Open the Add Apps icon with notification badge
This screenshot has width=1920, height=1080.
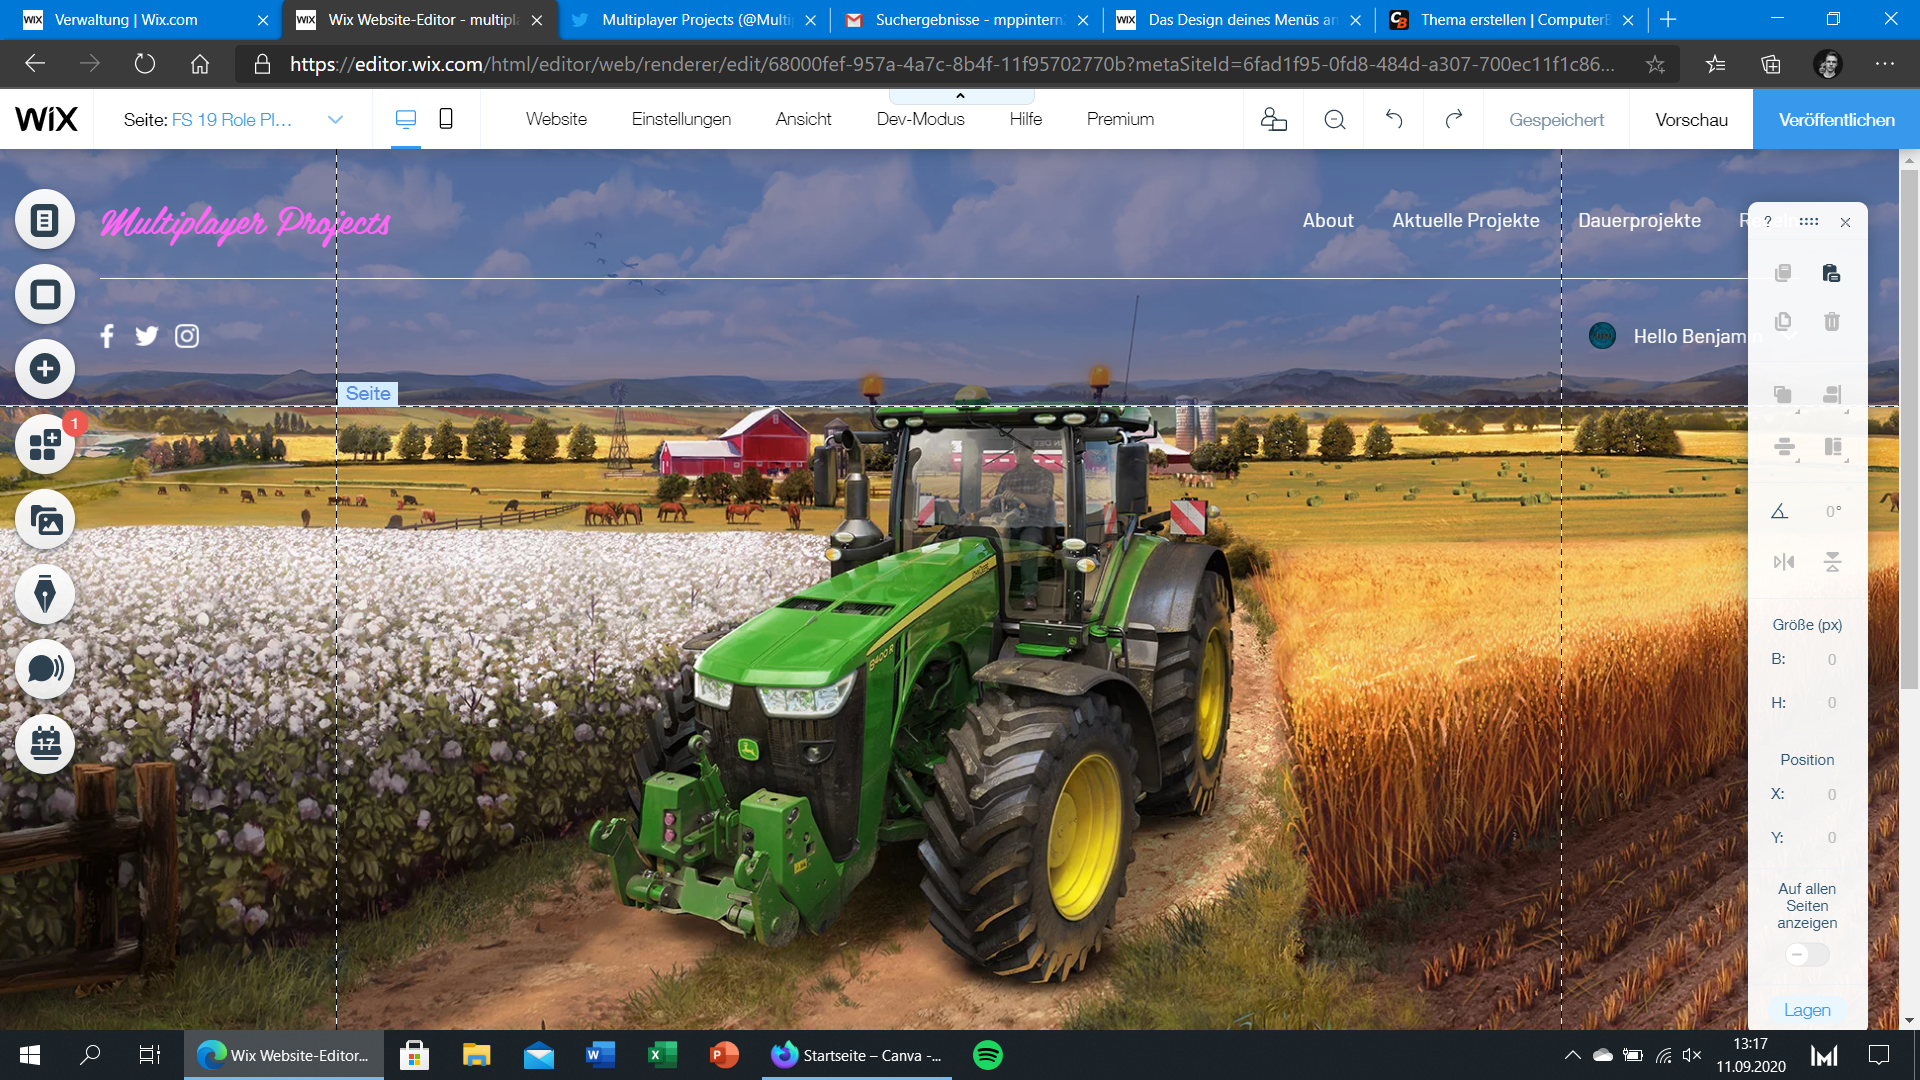point(45,444)
